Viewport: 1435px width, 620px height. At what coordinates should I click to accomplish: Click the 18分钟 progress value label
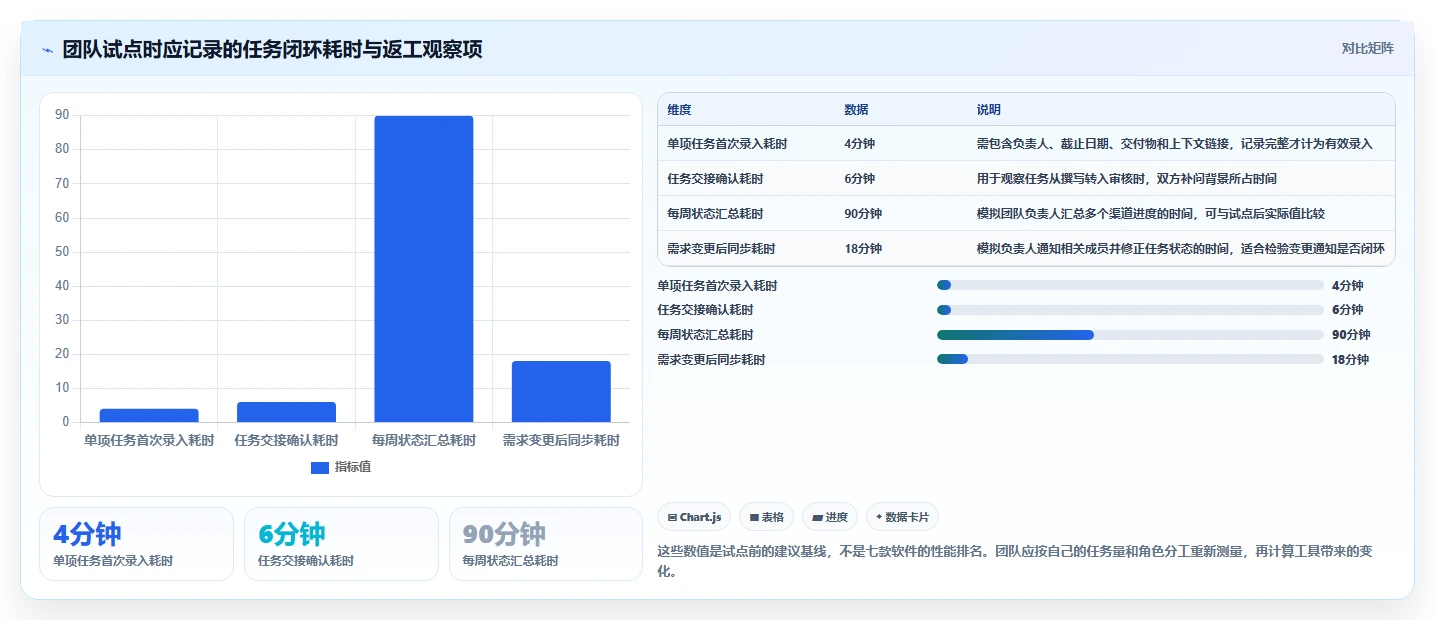click(1350, 360)
